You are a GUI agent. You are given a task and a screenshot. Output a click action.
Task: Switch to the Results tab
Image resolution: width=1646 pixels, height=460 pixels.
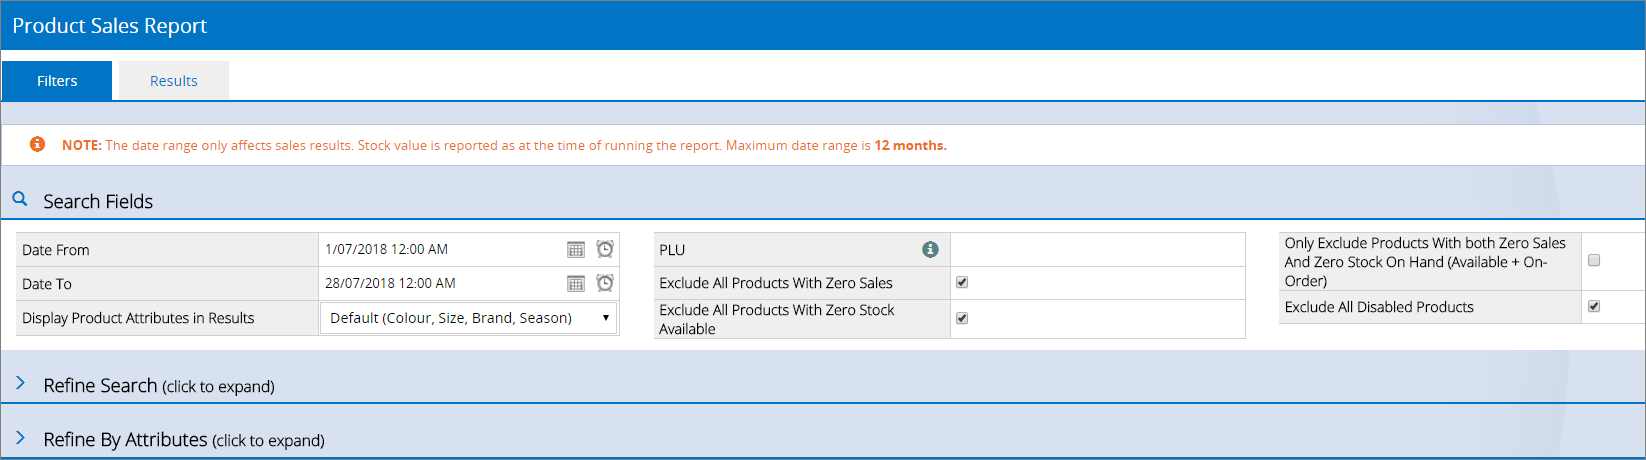(x=174, y=81)
